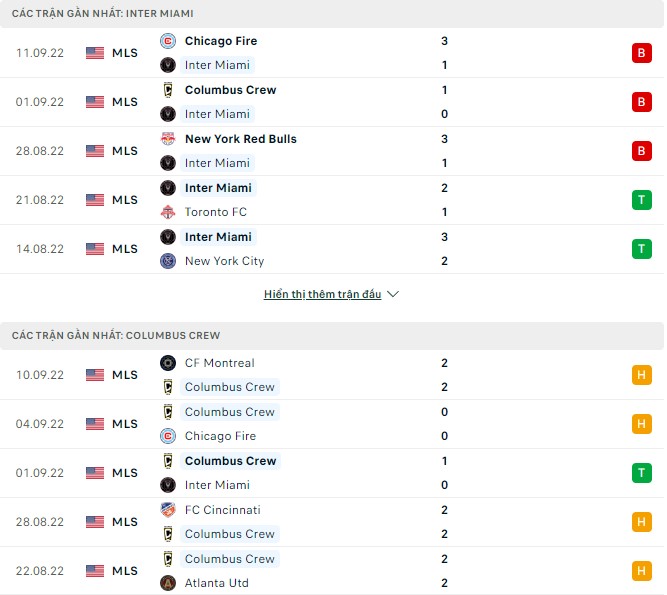
Task: Click the red B badge for the Chicago Fire match
Action: pos(641,53)
